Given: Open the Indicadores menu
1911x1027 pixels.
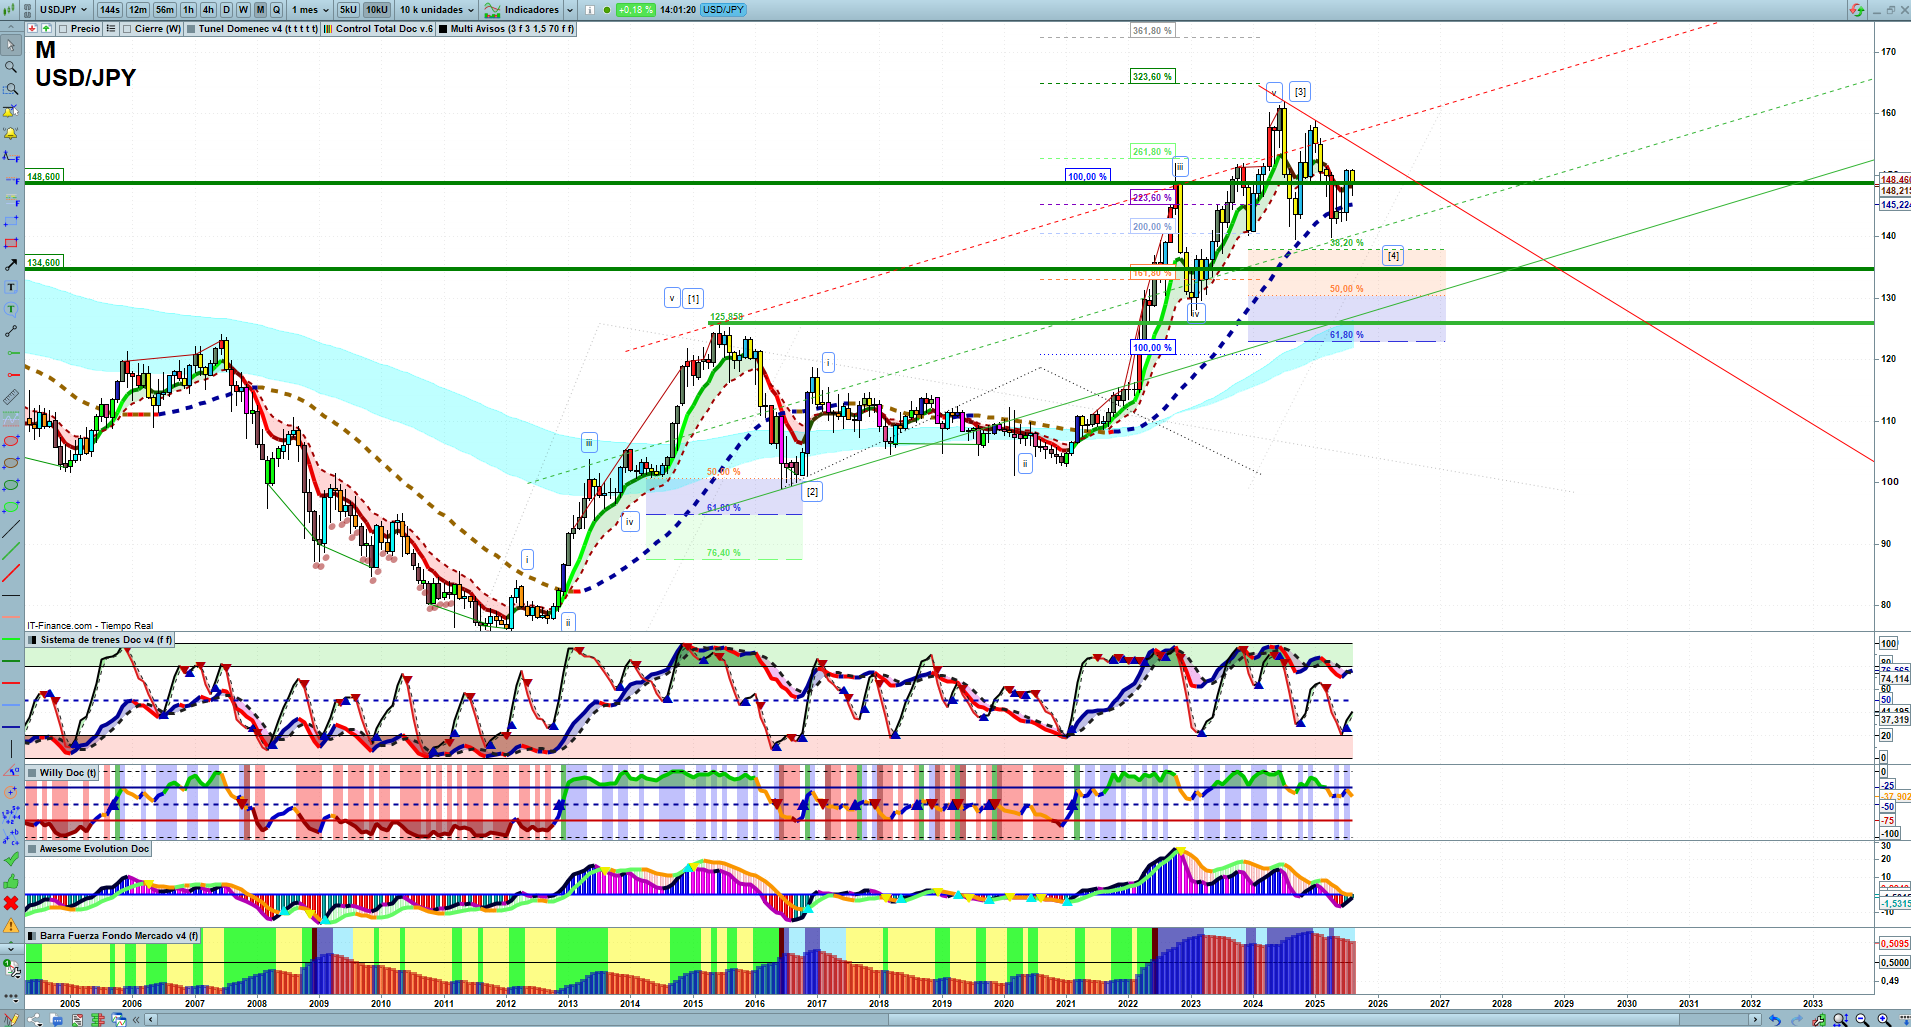Looking at the screenshot, I should click(522, 10).
